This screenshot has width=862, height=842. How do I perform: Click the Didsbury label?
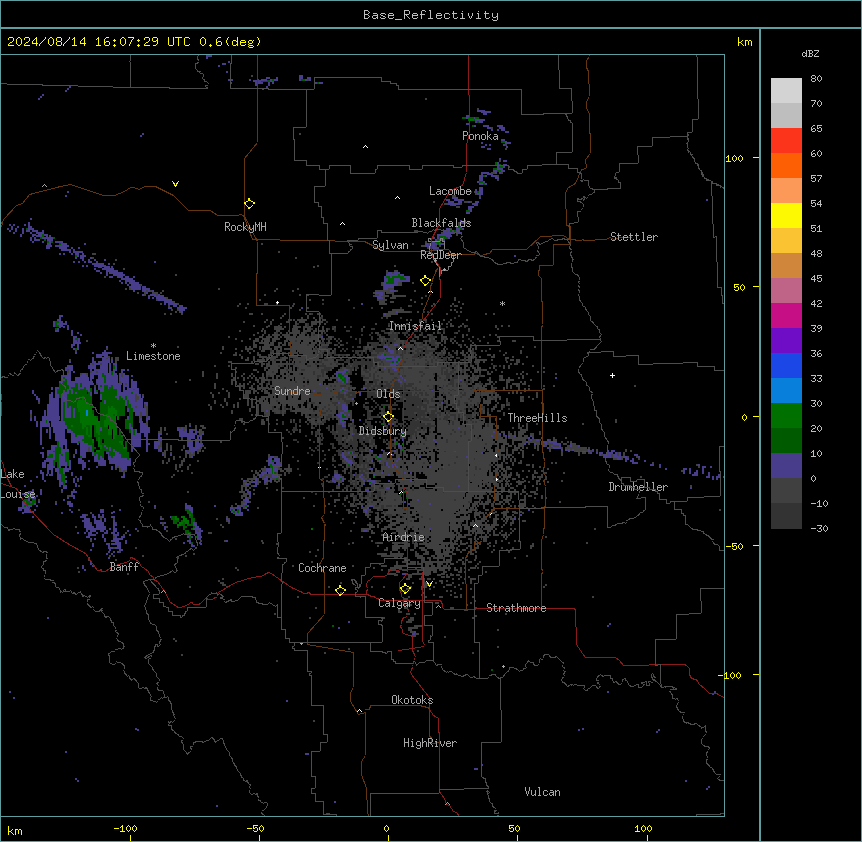point(383,431)
